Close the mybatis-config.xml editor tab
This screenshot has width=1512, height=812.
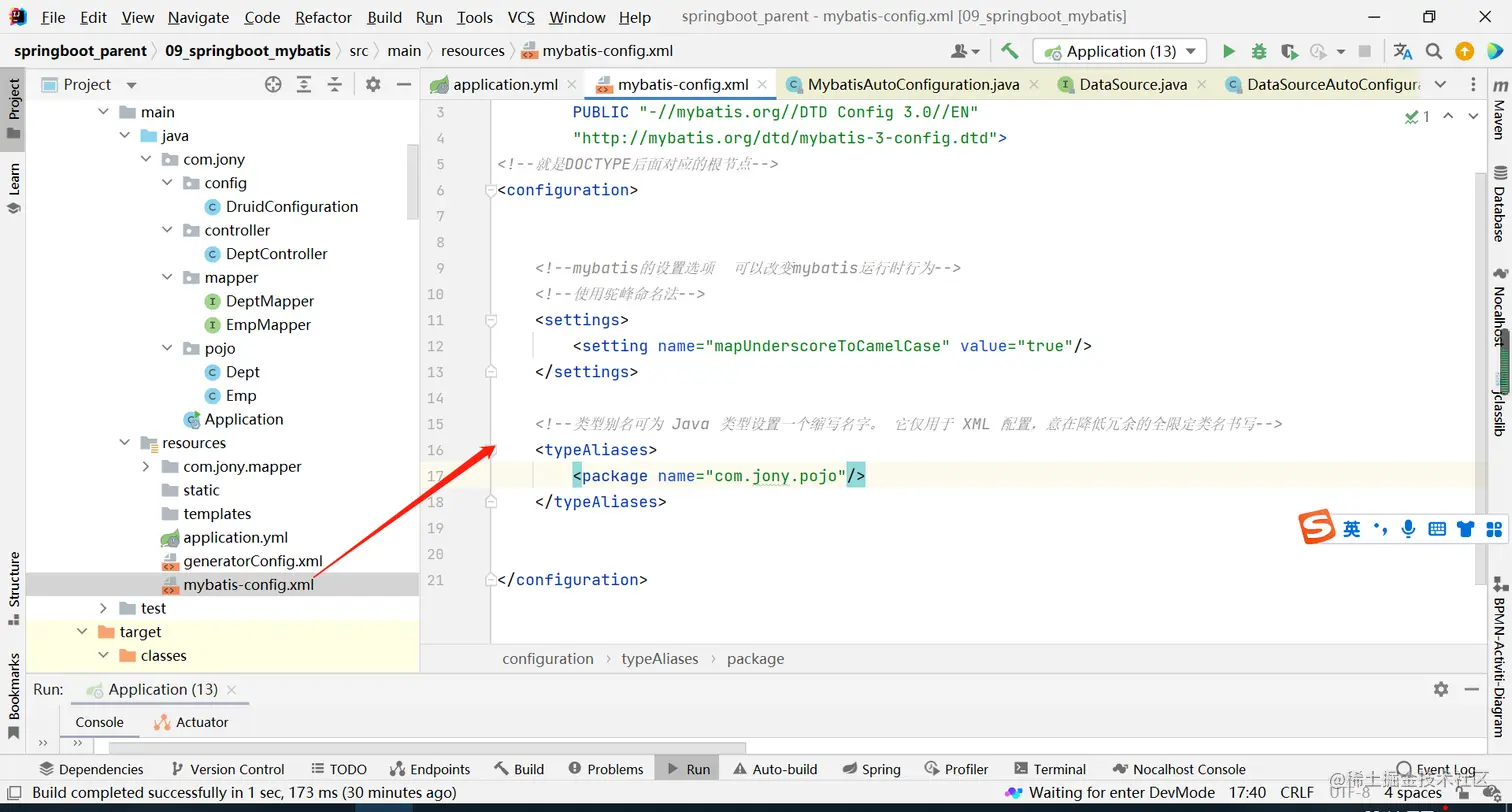(x=762, y=85)
